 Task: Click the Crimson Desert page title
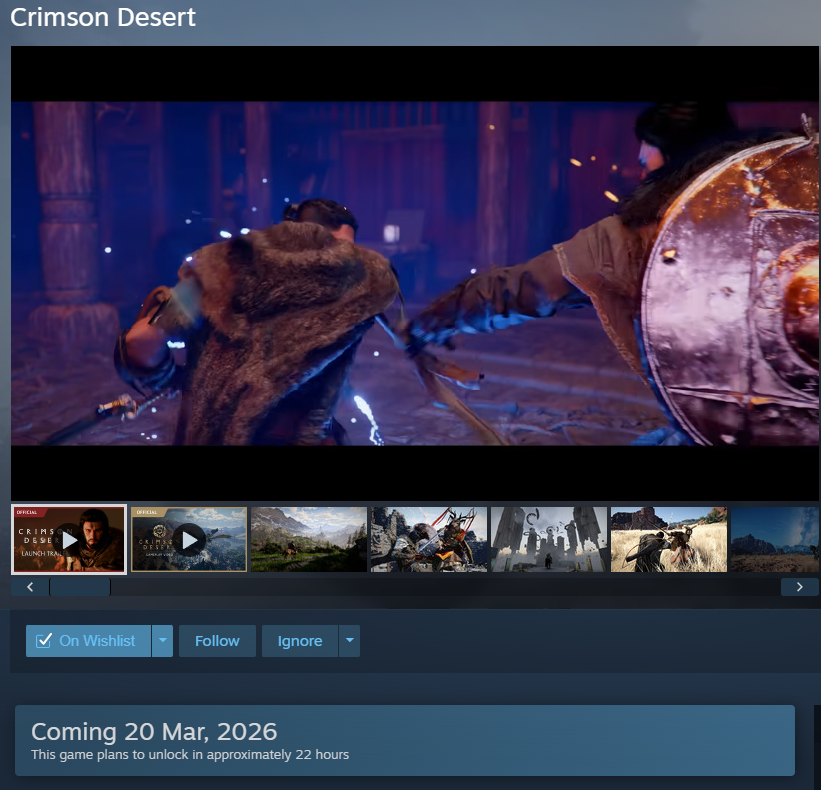coord(103,17)
